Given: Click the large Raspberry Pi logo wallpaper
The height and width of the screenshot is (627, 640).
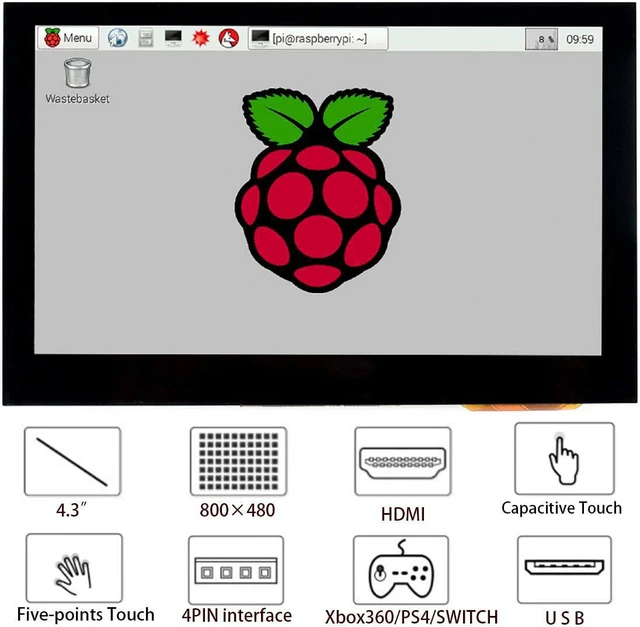Looking at the screenshot, I should point(318,190).
